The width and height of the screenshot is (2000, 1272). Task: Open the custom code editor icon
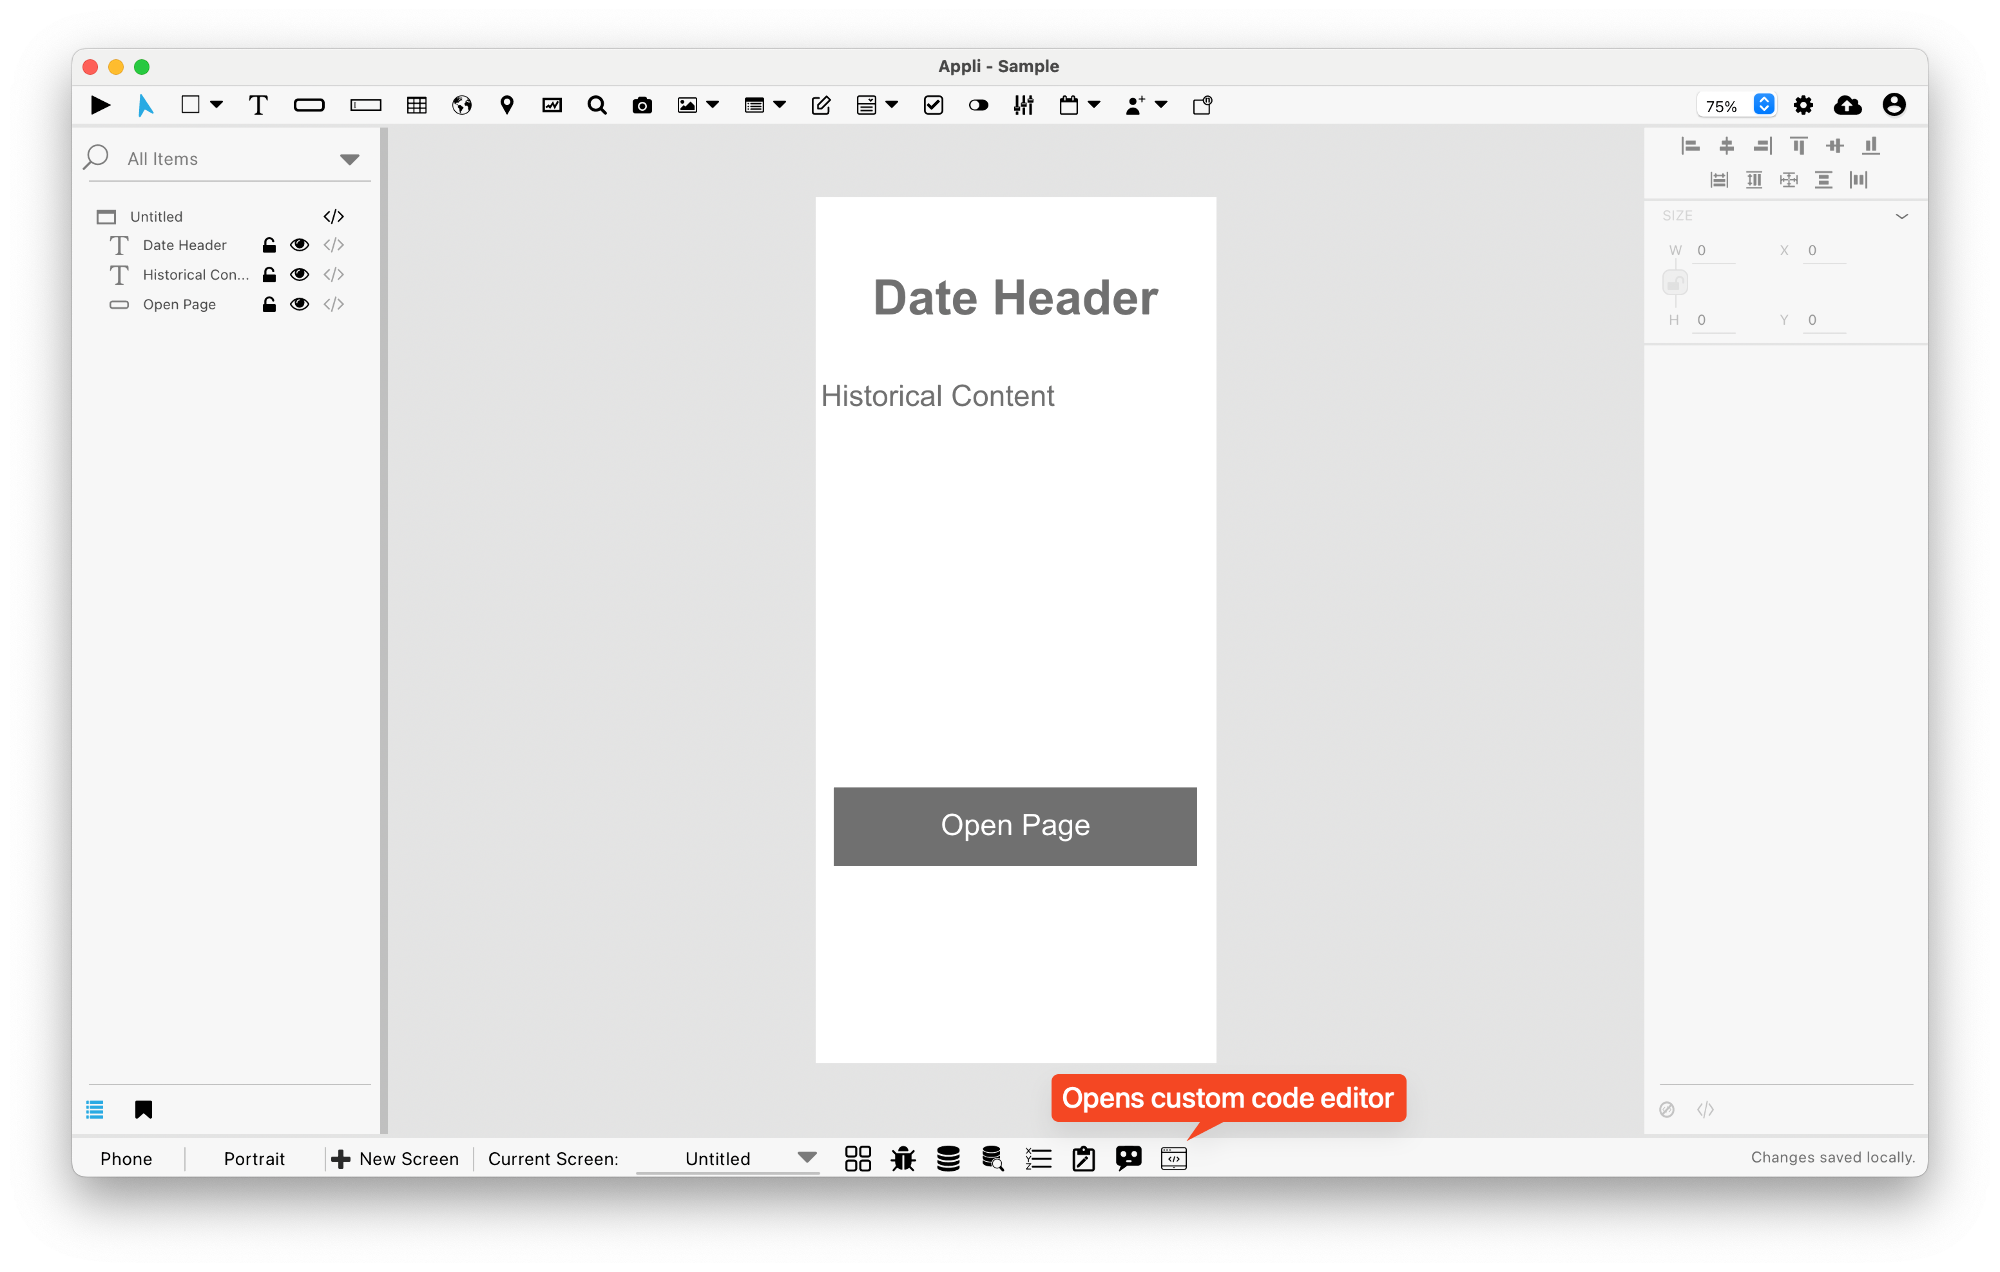tap(1175, 1158)
